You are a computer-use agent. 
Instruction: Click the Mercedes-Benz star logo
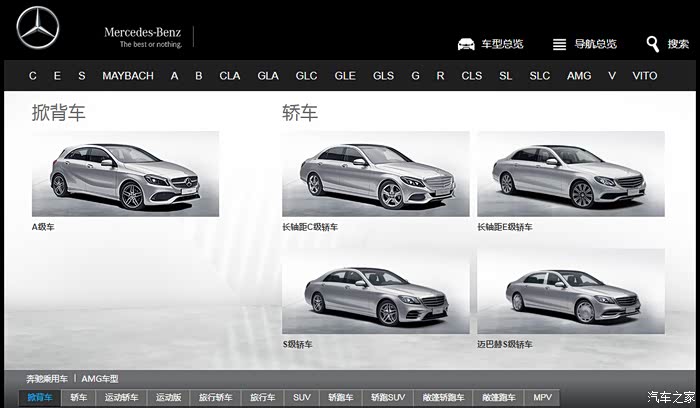click(x=38, y=27)
